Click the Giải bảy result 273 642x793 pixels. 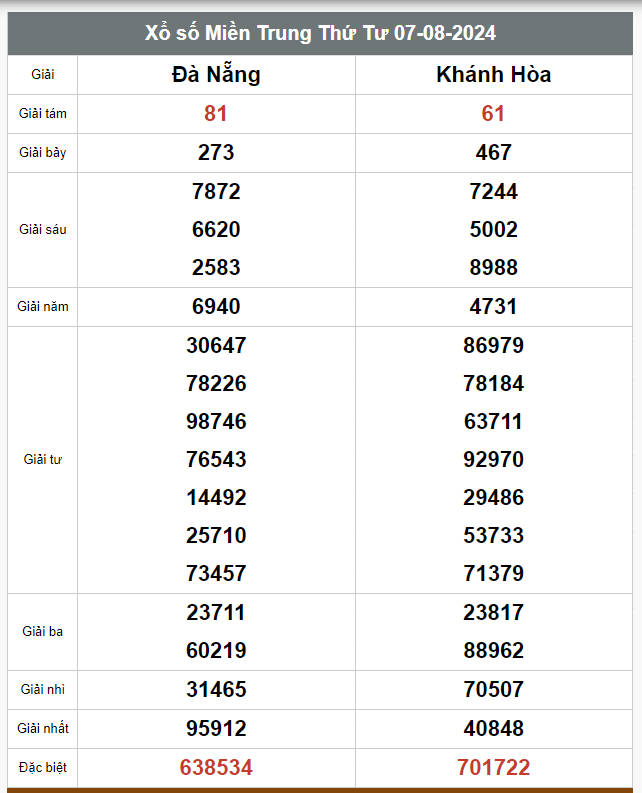[x=216, y=152]
